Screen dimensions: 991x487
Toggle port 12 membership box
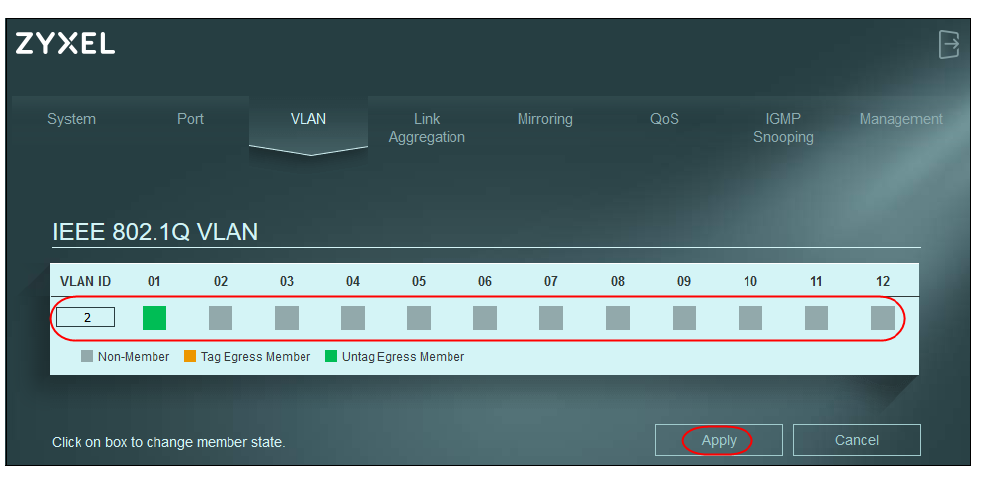click(882, 318)
